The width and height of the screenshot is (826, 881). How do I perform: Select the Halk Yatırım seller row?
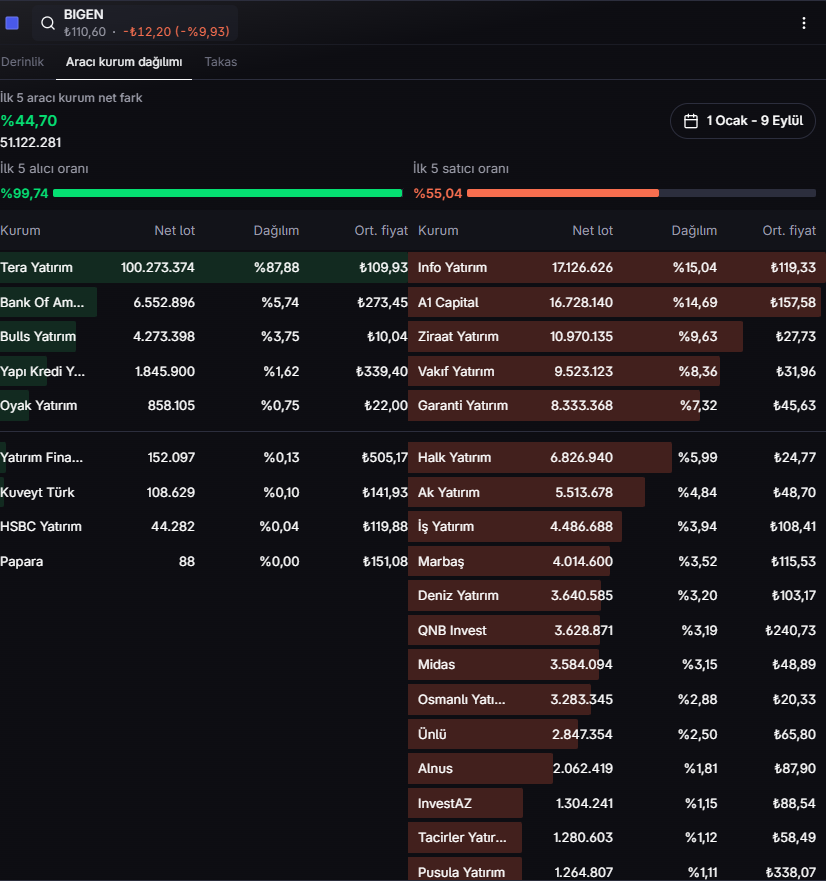(617, 457)
